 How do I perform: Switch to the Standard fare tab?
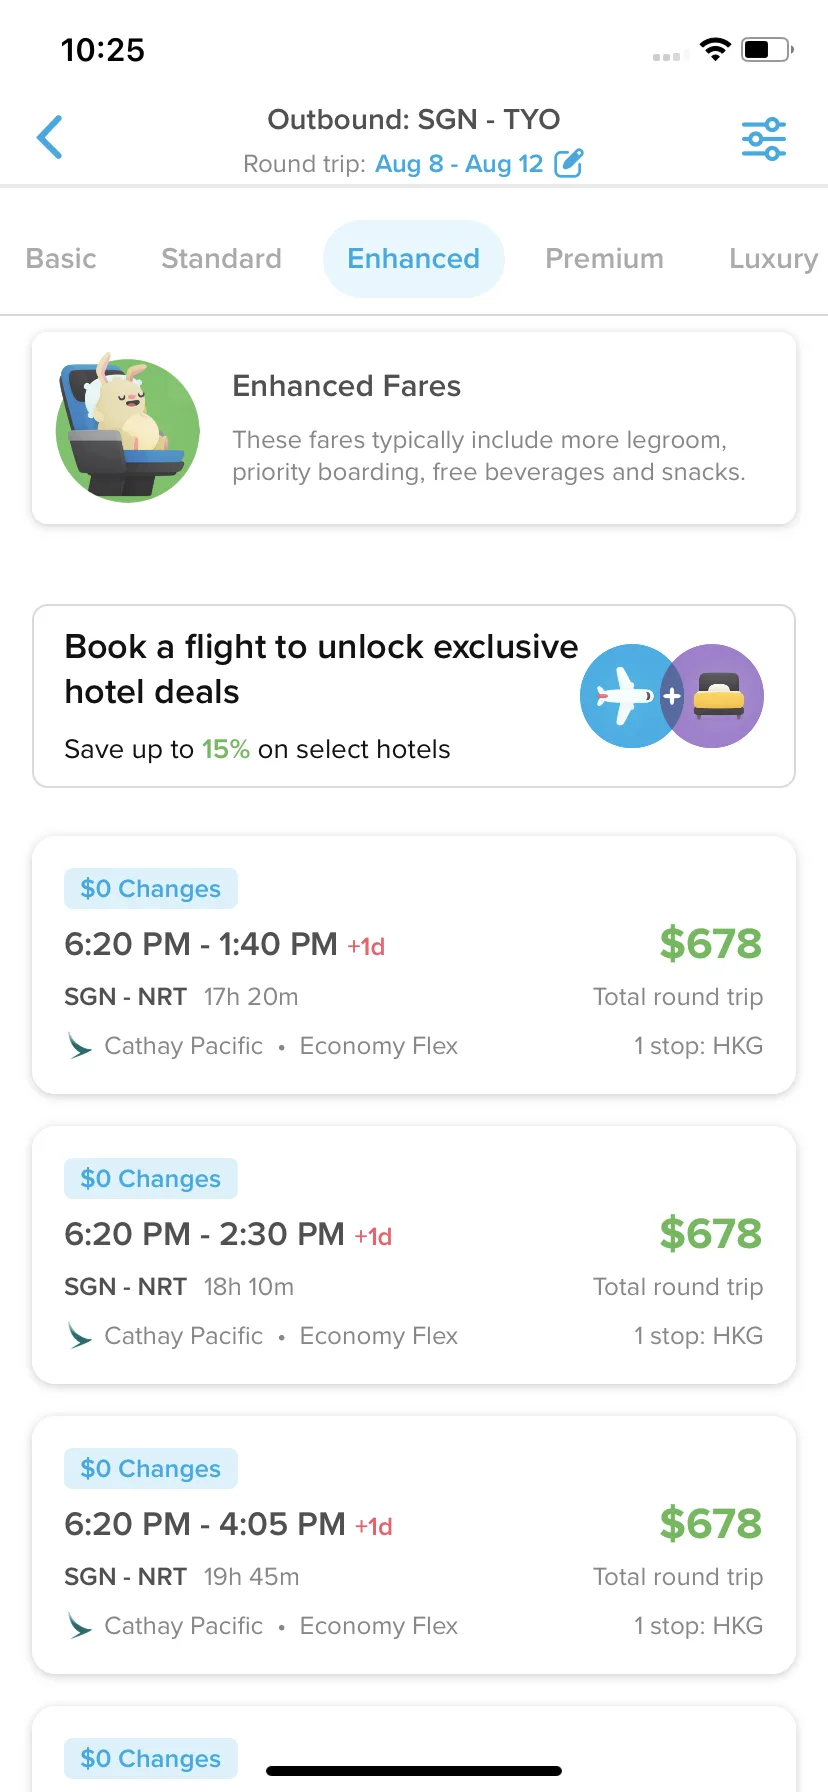(221, 259)
